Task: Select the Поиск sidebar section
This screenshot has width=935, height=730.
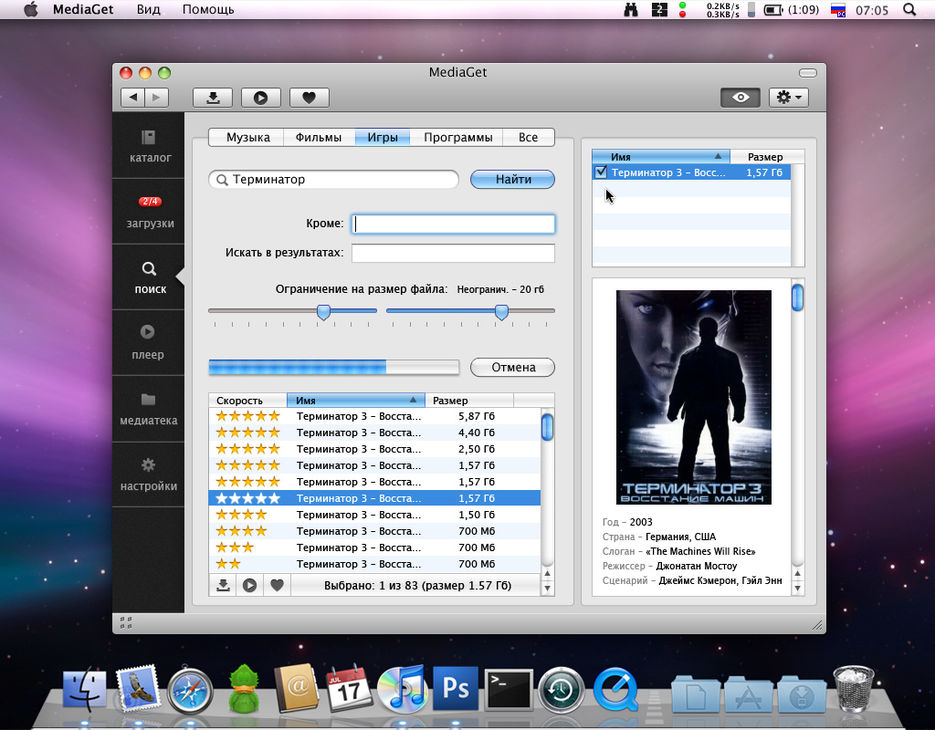Action: (148, 277)
